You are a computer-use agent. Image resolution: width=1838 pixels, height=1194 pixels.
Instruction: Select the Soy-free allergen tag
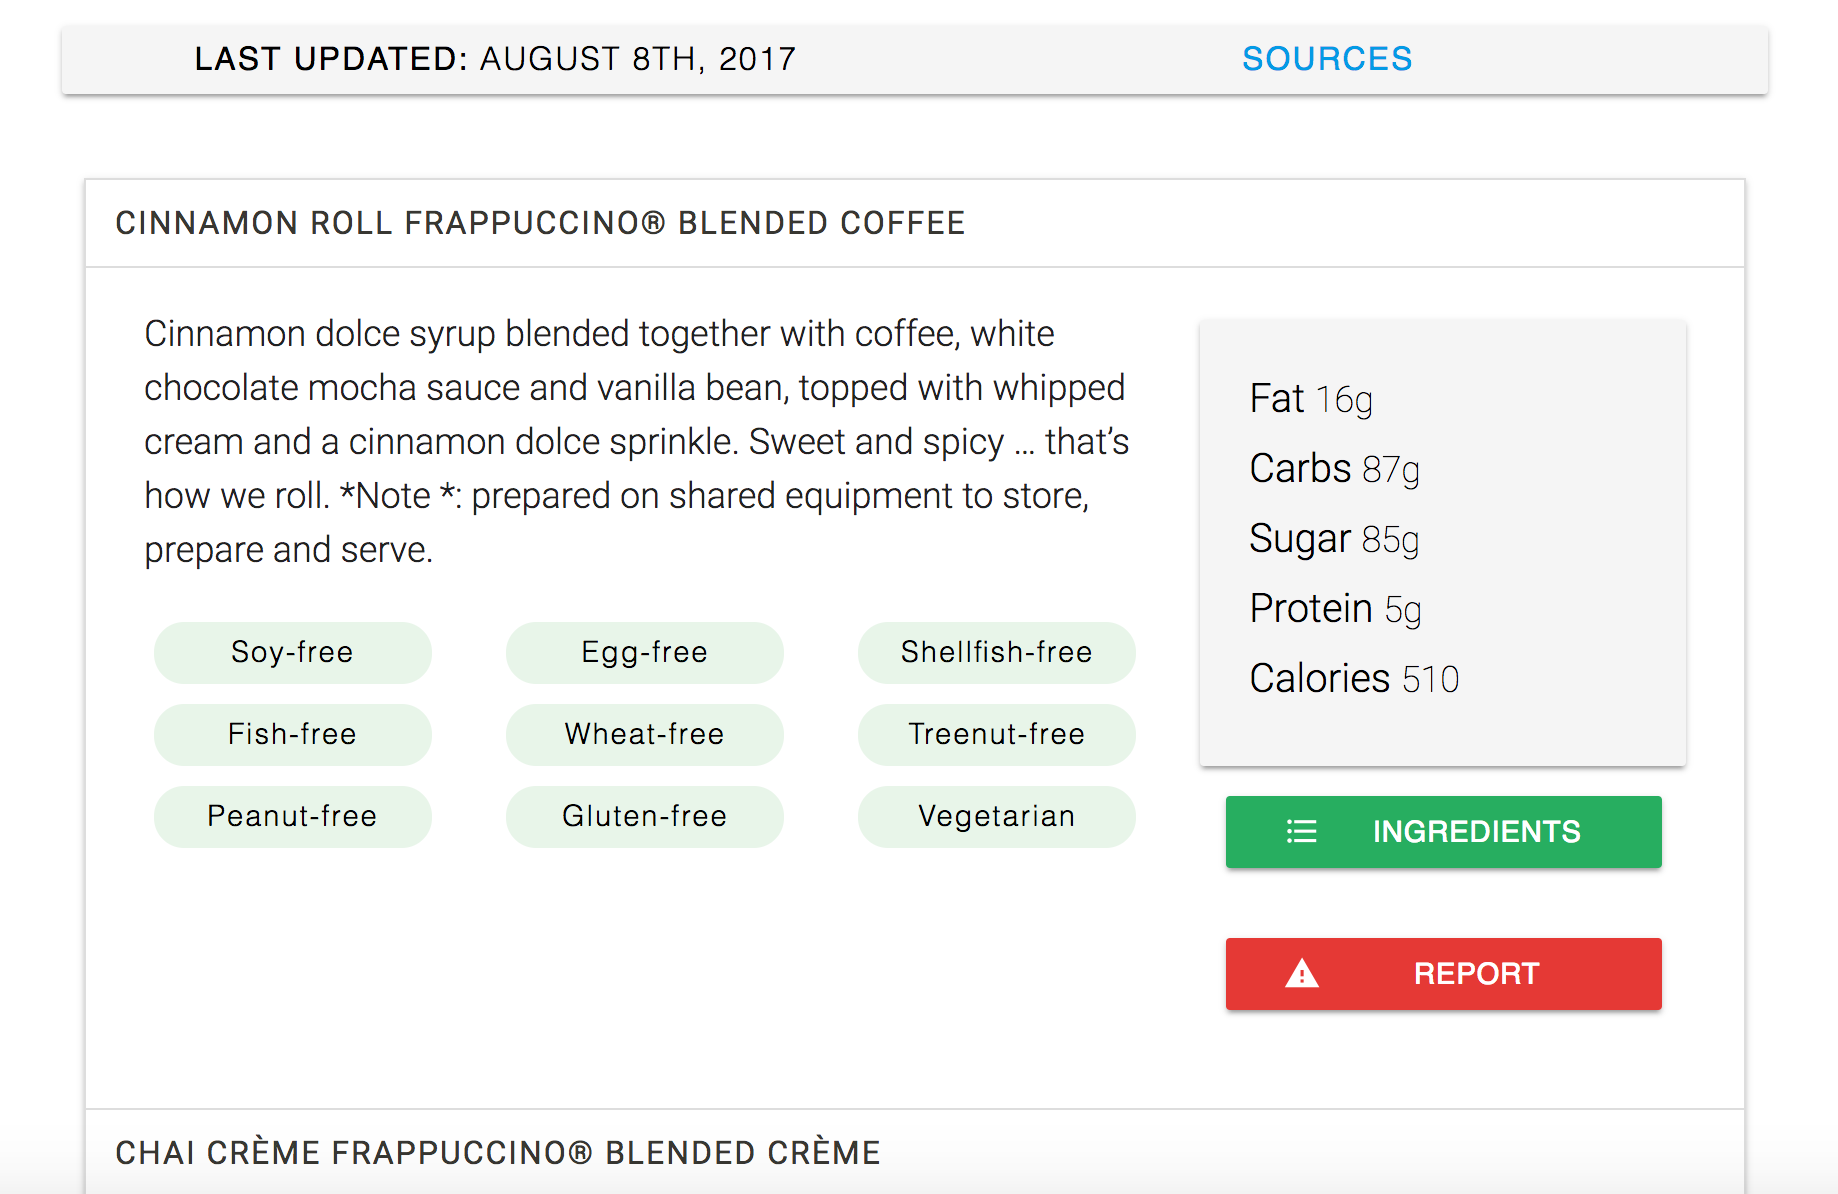pyautogui.click(x=292, y=652)
